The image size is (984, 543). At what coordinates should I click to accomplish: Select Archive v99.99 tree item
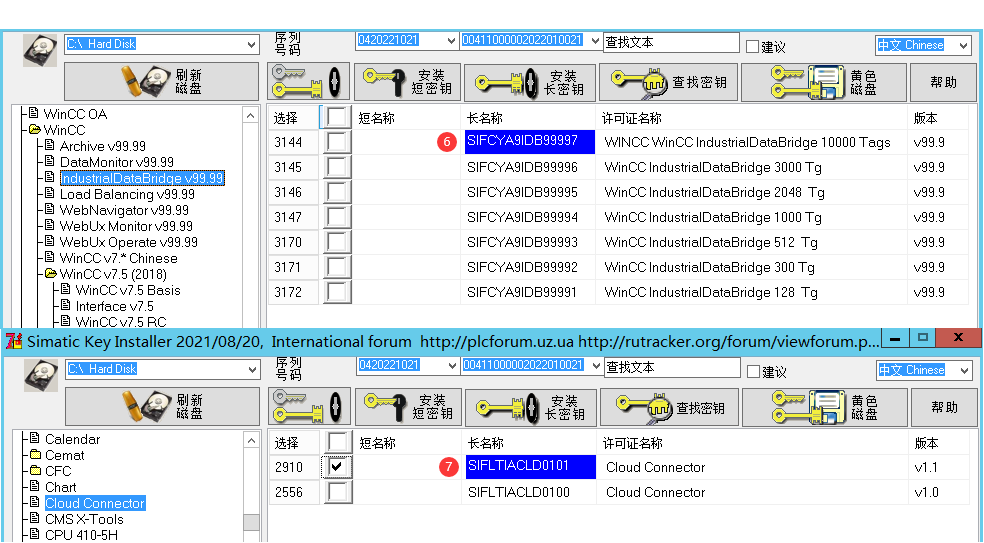click(x=102, y=146)
